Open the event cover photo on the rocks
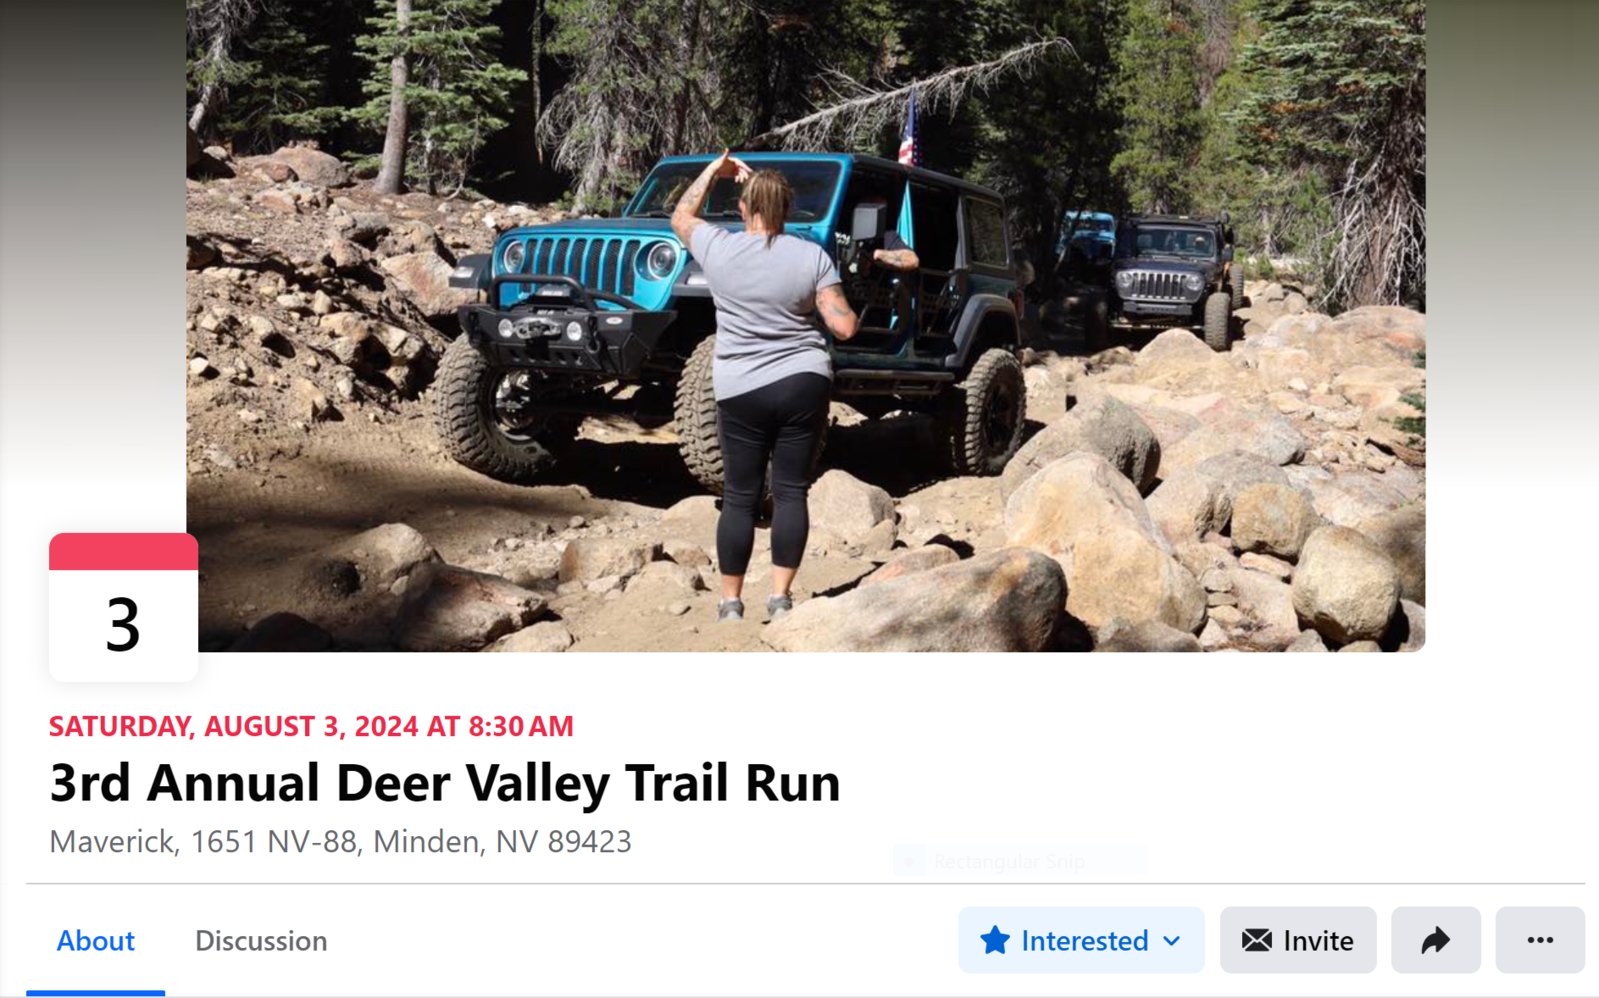1599x998 pixels. tap(805, 326)
